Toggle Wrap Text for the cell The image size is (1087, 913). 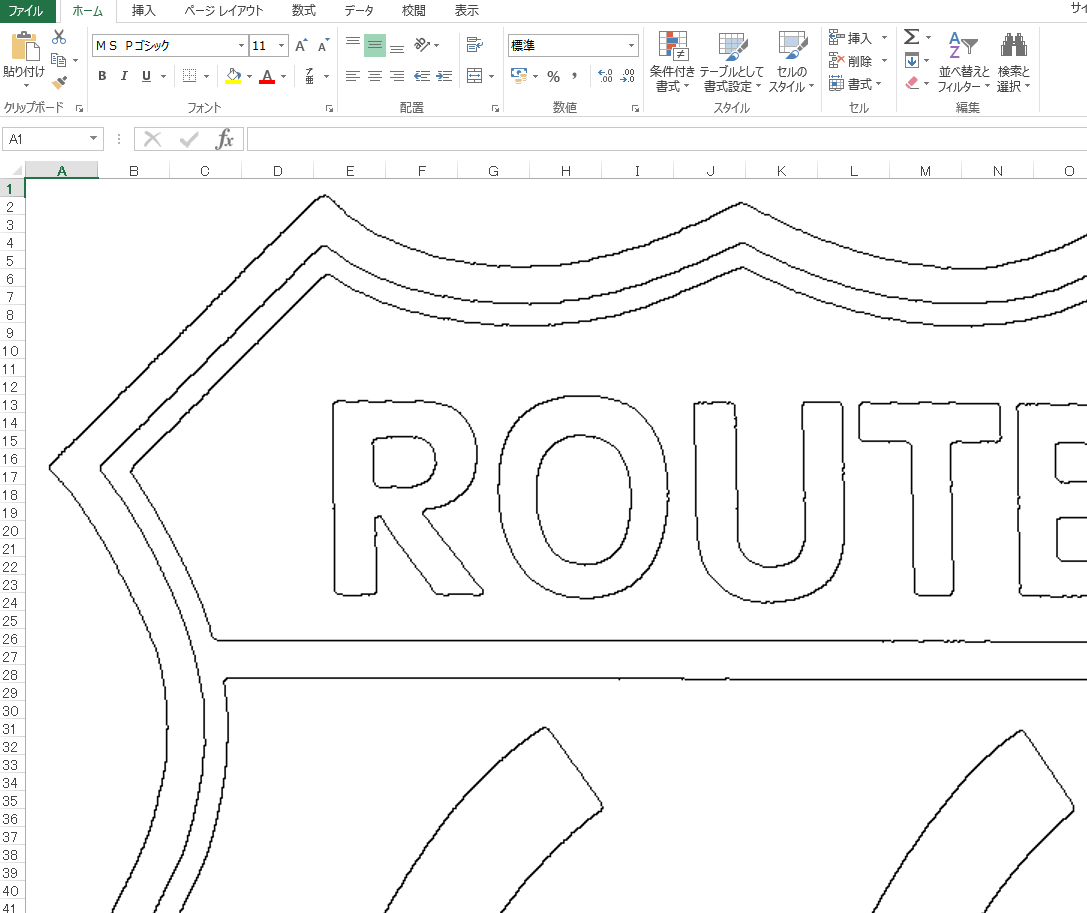point(475,45)
